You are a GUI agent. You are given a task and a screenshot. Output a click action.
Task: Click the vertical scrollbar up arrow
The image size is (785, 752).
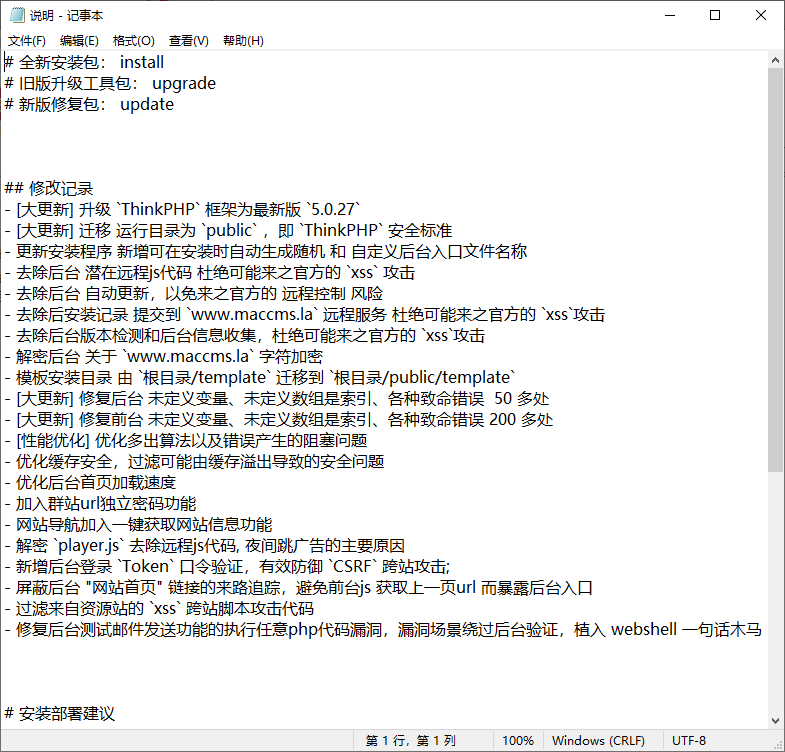[x=776, y=60]
